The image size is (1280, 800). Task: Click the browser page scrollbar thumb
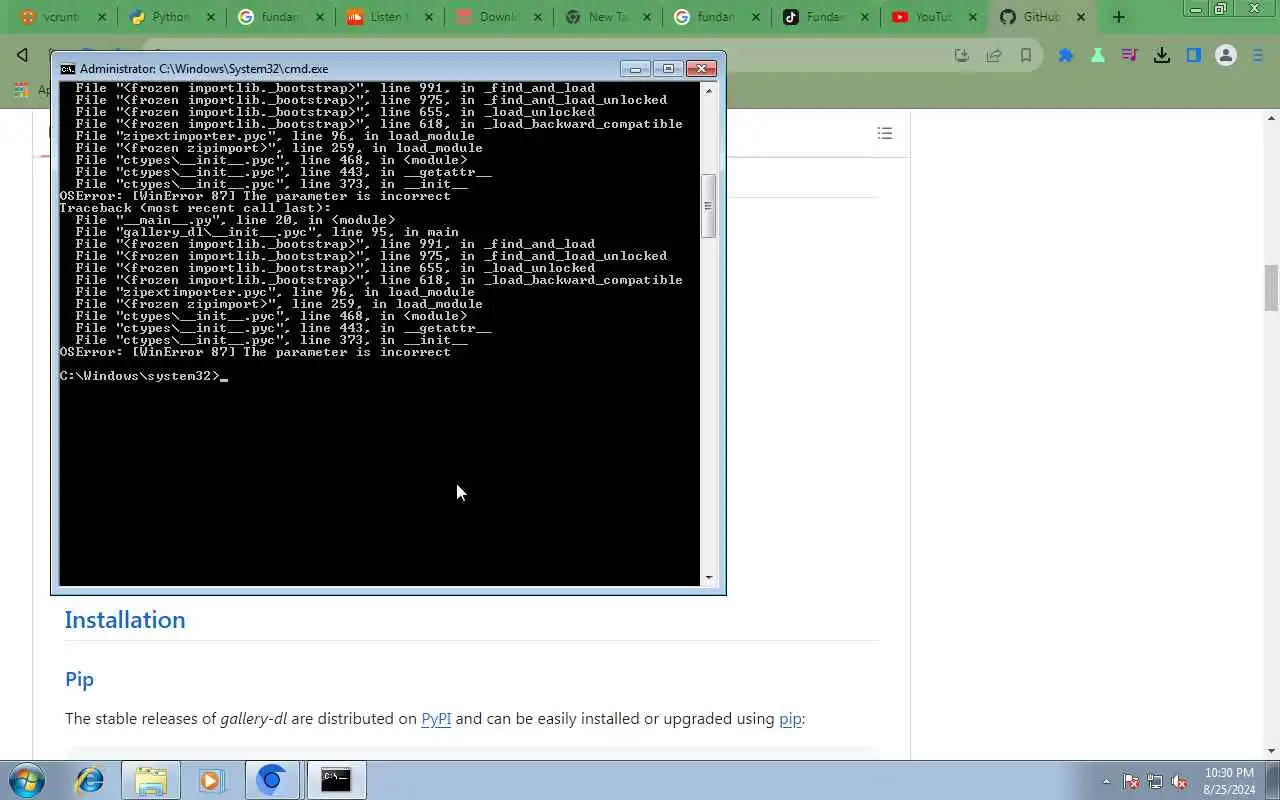[1271, 288]
